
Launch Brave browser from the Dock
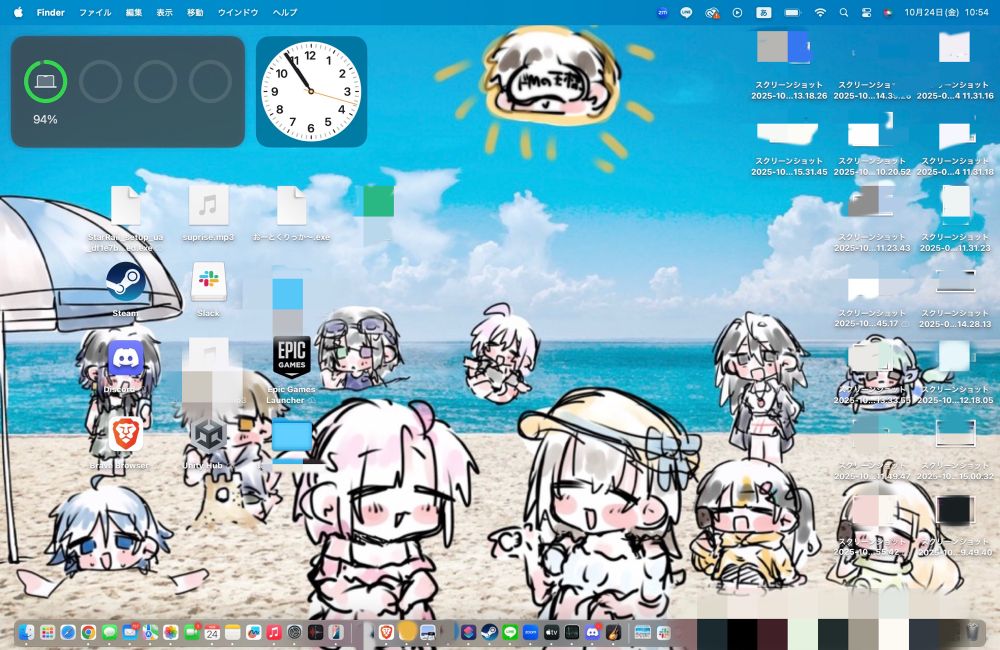(x=386, y=632)
